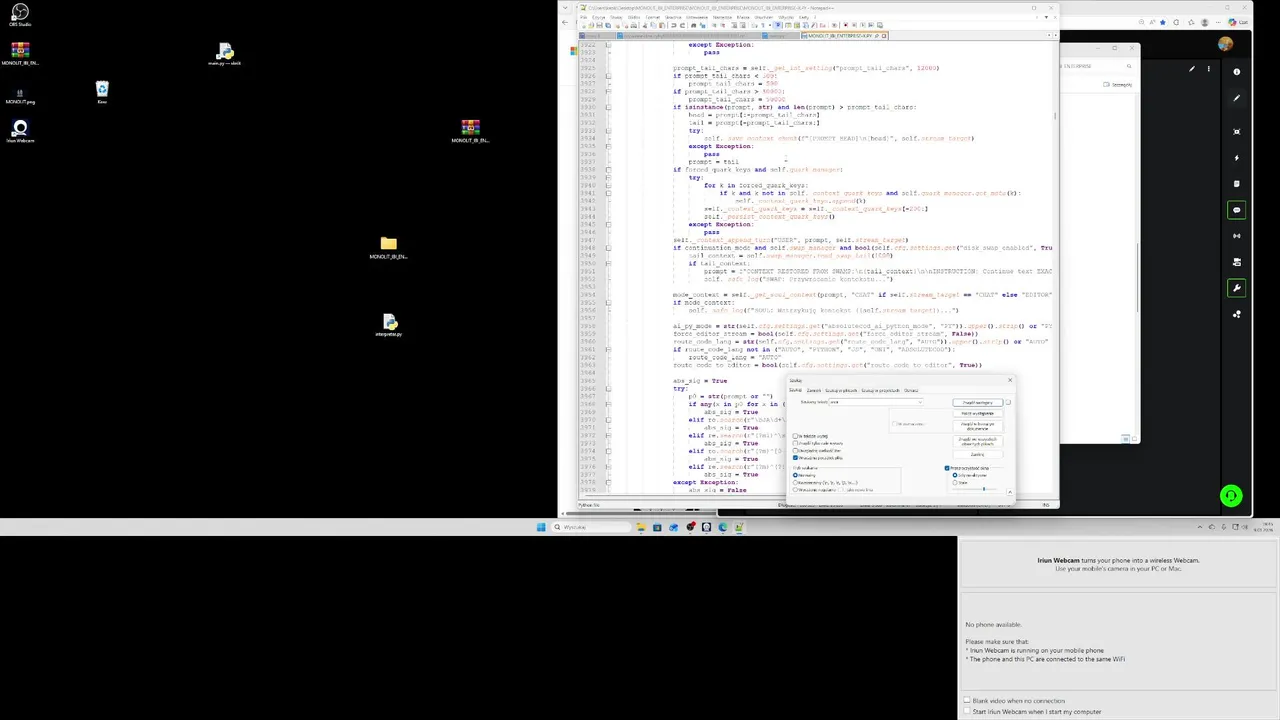
Task: Check 'Blank video when no connection' in Iriun
Action: coord(967,701)
